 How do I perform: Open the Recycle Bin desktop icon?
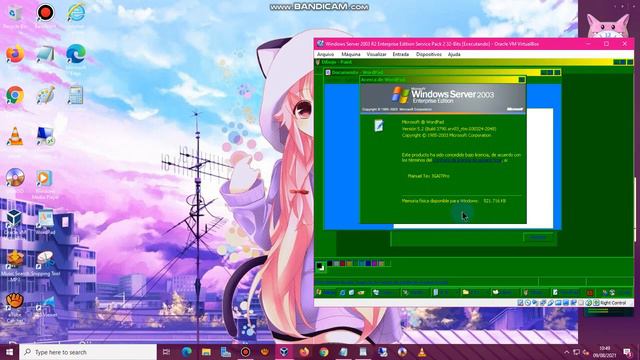(x=15, y=16)
